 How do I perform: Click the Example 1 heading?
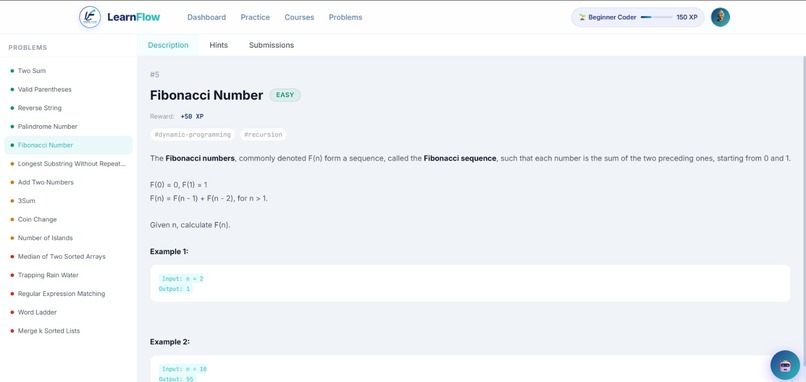pyautogui.click(x=169, y=251)
